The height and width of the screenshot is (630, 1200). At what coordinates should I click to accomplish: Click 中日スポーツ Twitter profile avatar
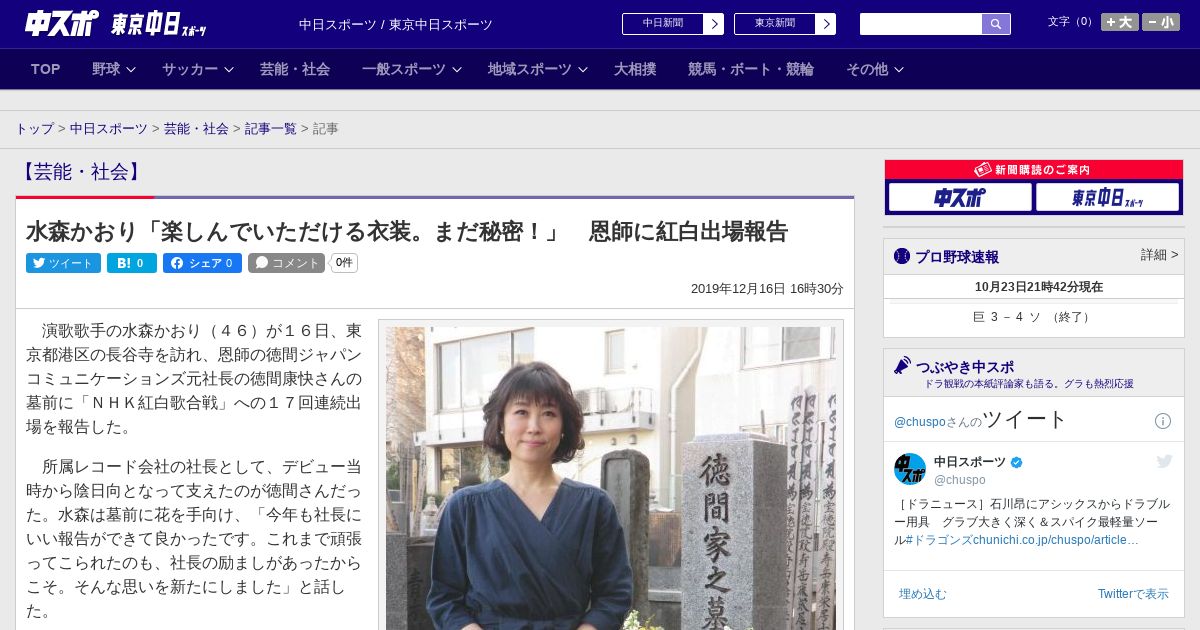click(x=910, y=469)
